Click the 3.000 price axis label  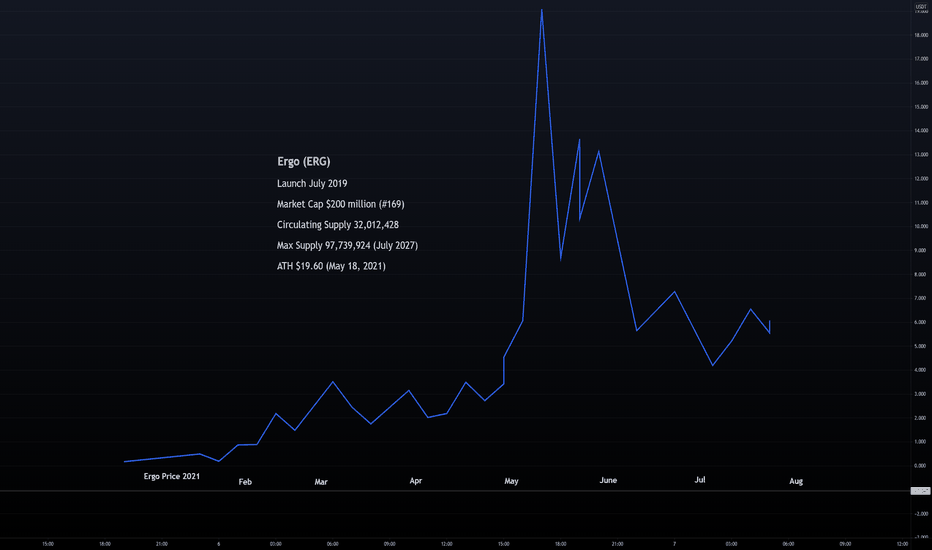click(921, 394)
